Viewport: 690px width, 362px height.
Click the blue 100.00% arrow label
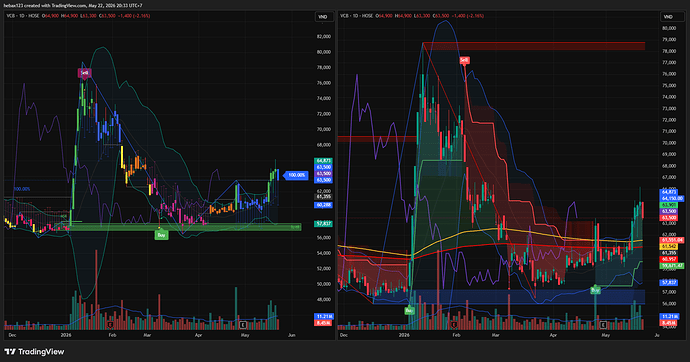click(x=295, y=175)
